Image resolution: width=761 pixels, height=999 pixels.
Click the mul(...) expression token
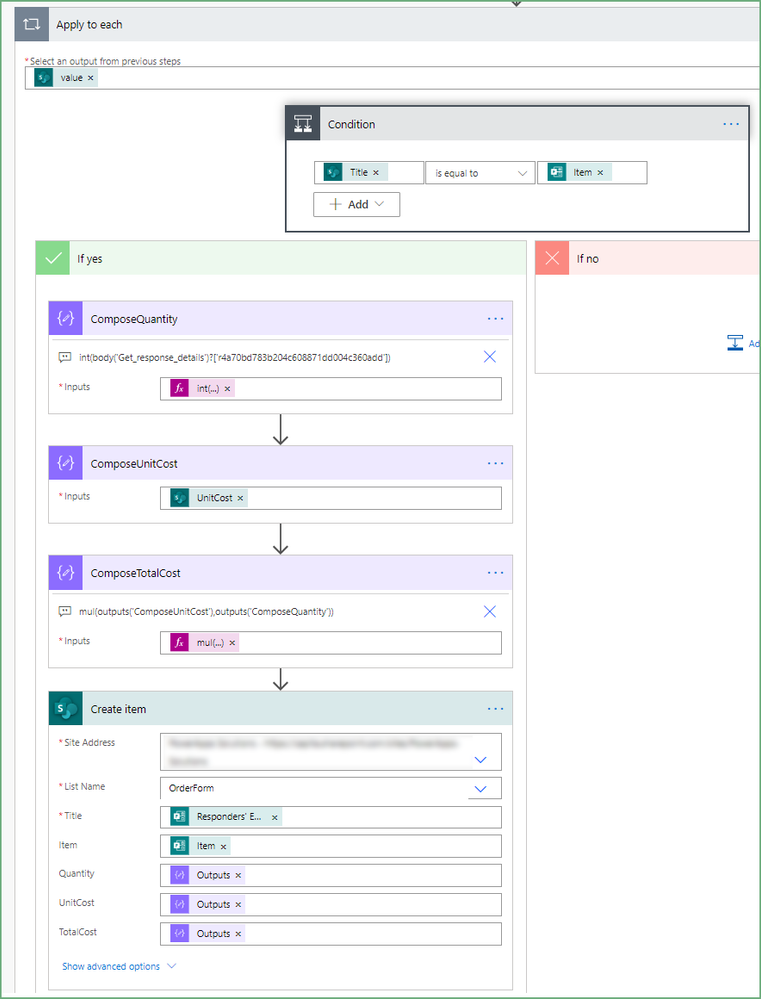point(205,643)
